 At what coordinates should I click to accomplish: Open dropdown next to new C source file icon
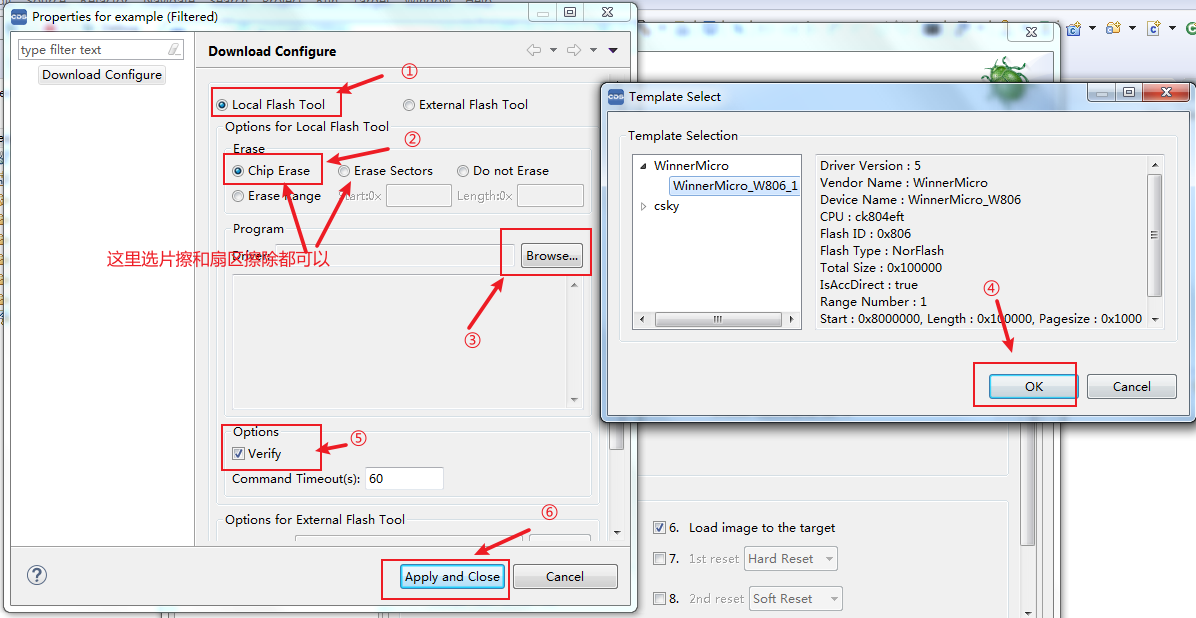point(1172,29)
